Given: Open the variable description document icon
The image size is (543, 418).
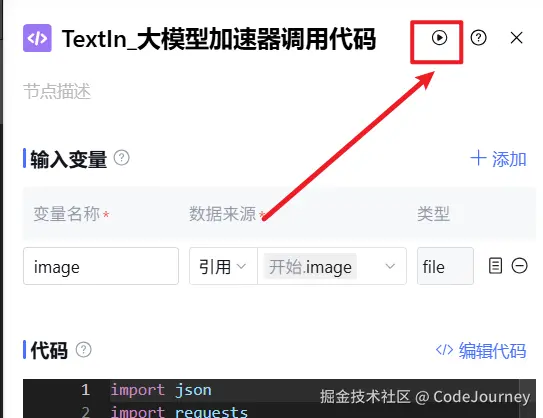Looking at the screenshot, I should pyautogui.click(x=495, y=266).
